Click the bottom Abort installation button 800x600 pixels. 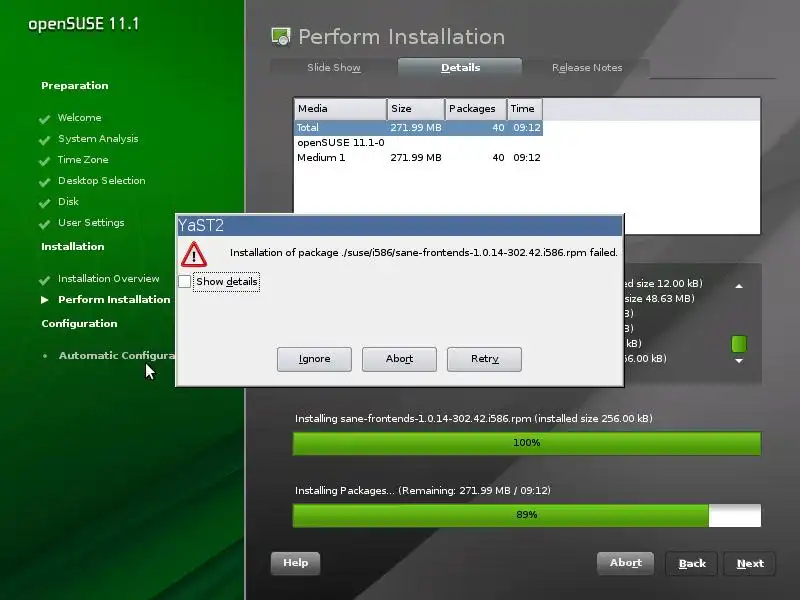(x=626, y=563)
